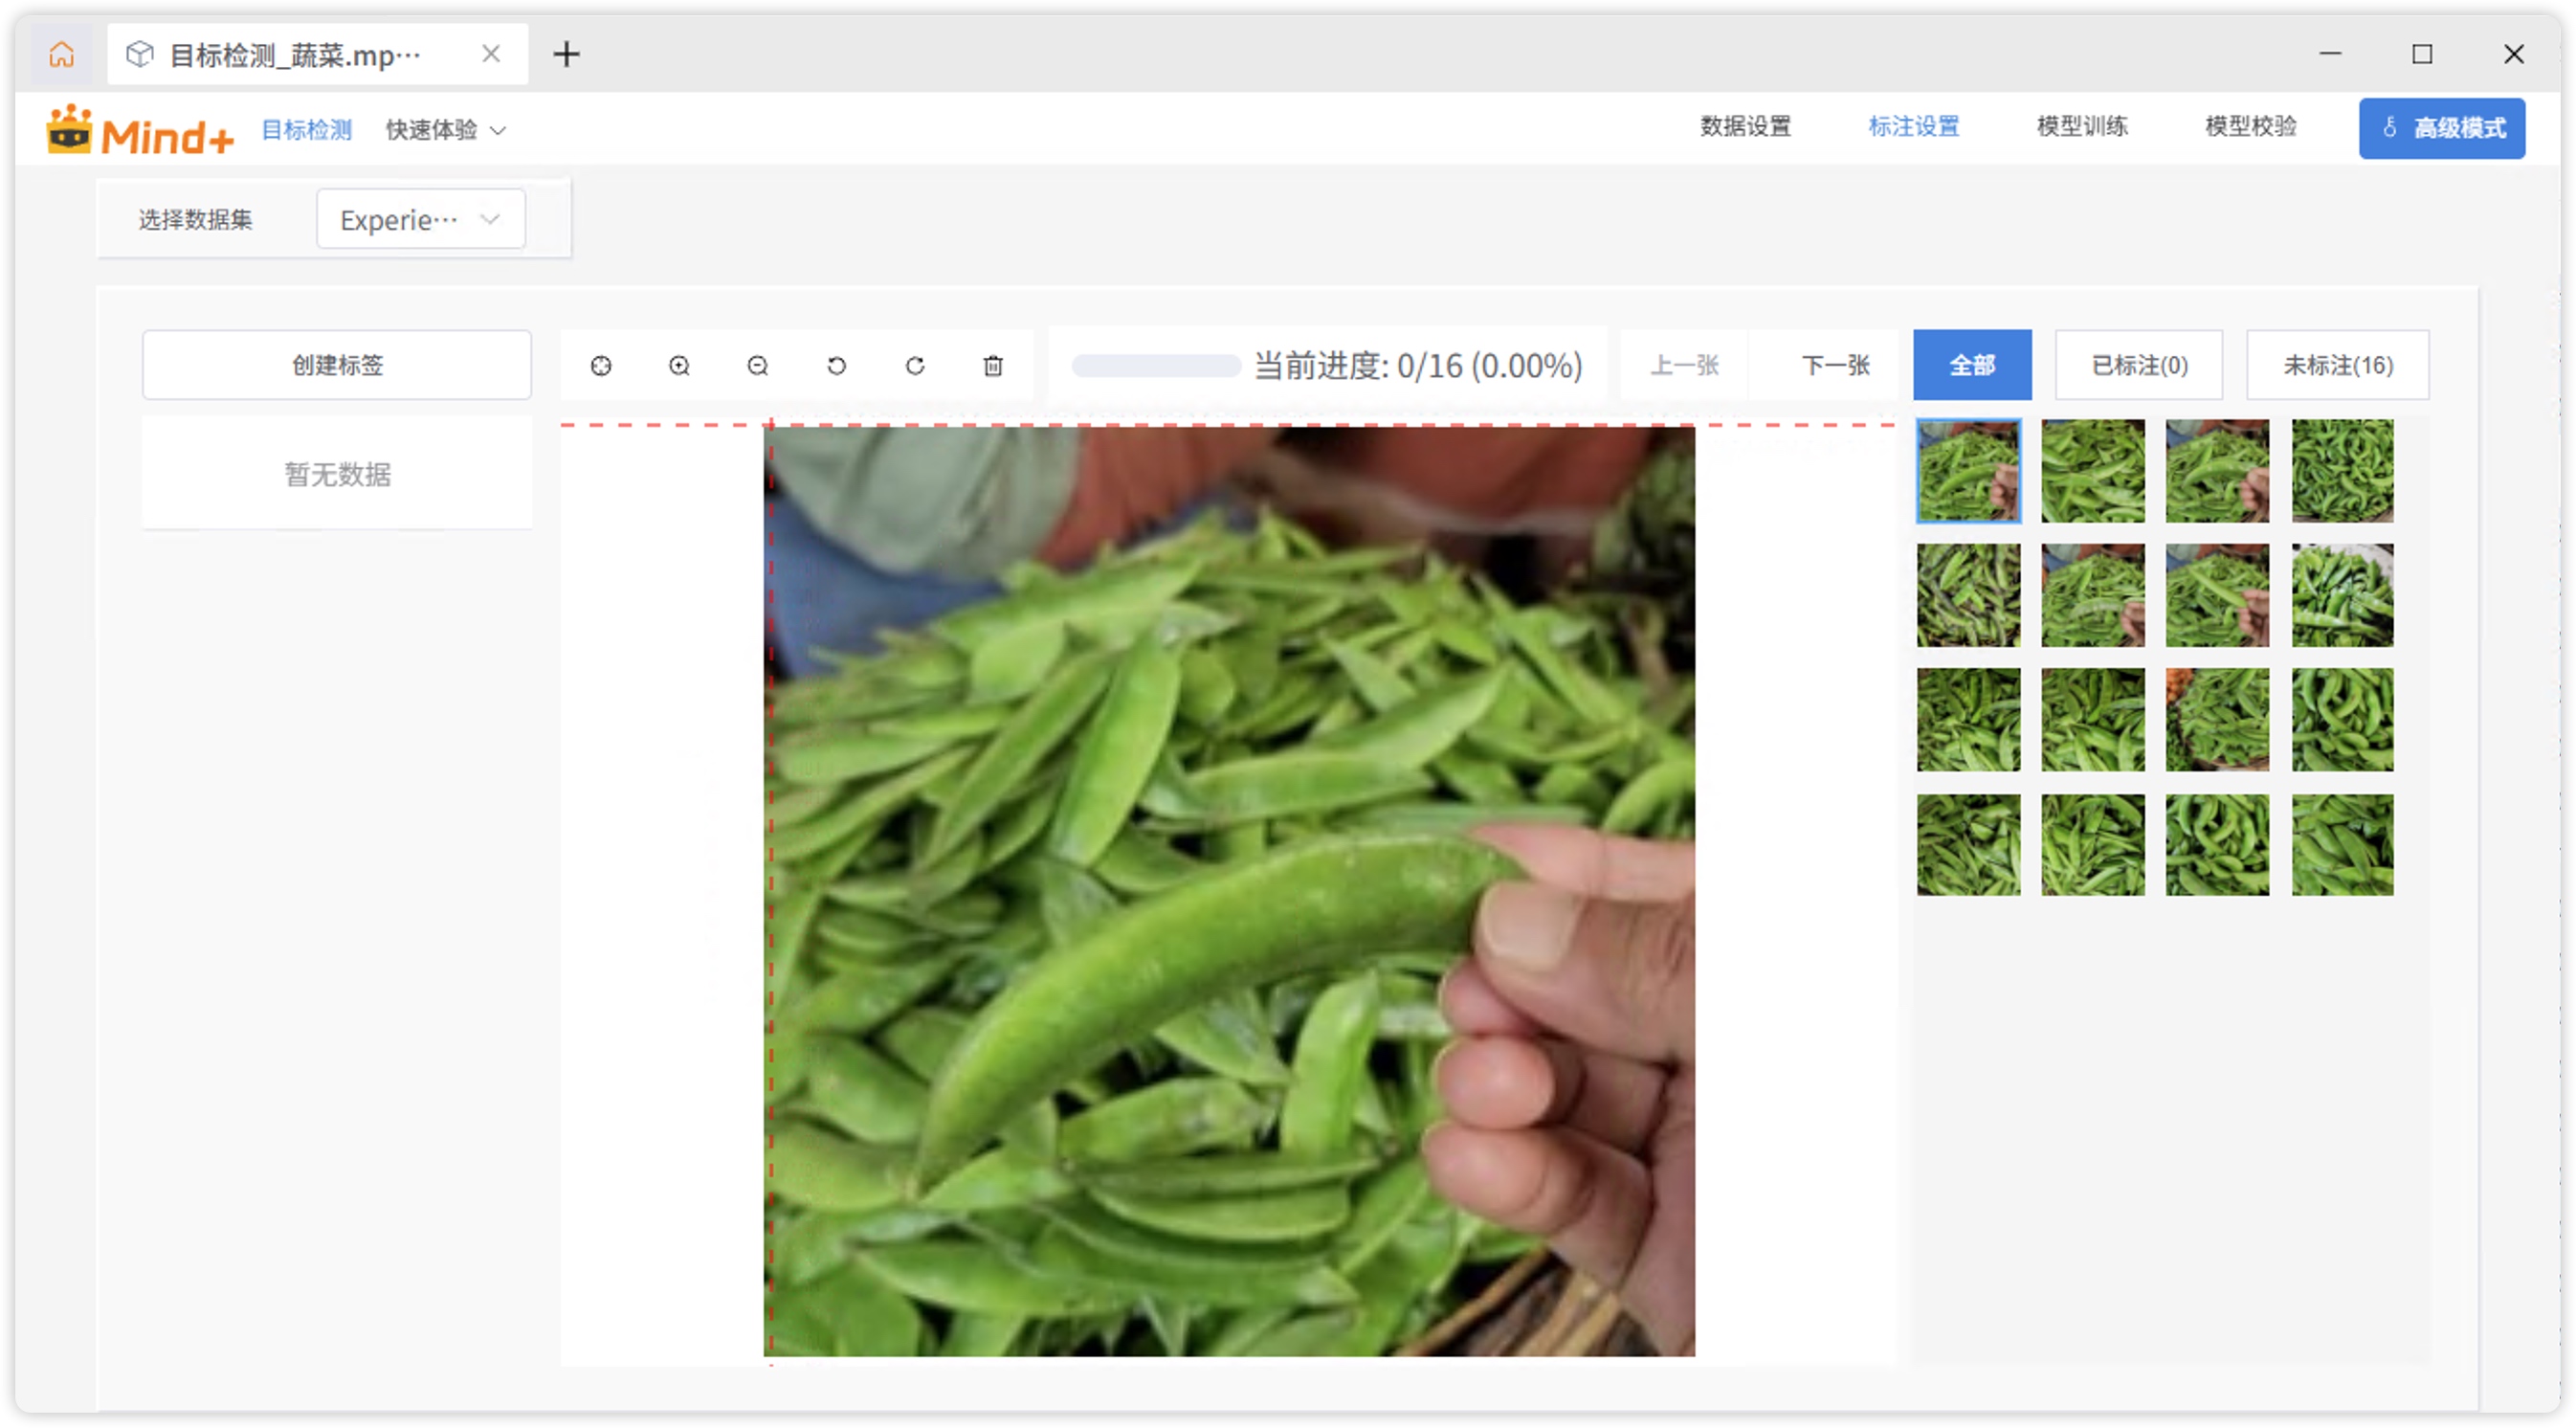This screenshot has height=1428, width=2576.
Task: Click the zoom in magnifier icon
Action: (x=679, y=366)
